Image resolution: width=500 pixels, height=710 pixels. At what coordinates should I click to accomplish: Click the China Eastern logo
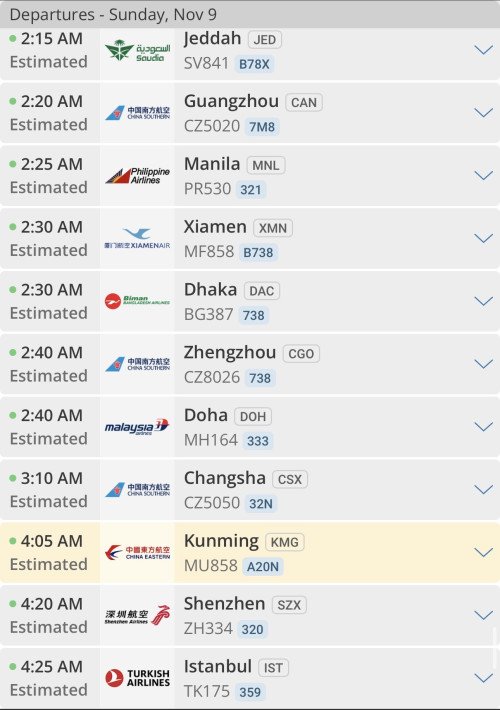pos(137,552)
